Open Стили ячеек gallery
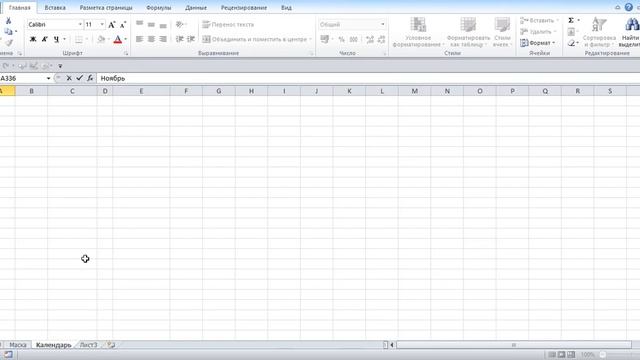640x360 pixels. (502, 33)
